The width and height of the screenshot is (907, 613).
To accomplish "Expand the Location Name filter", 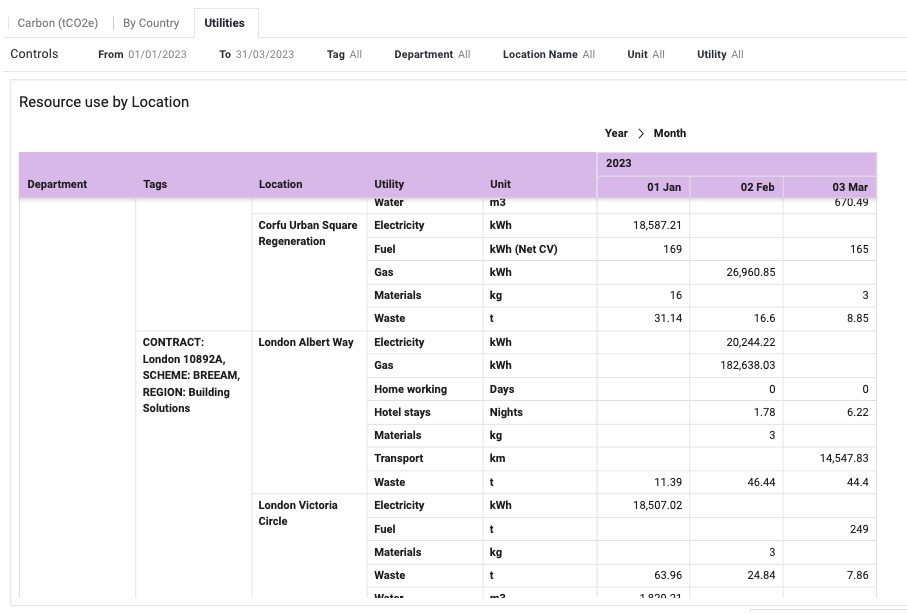I will [x=548, y=54].
